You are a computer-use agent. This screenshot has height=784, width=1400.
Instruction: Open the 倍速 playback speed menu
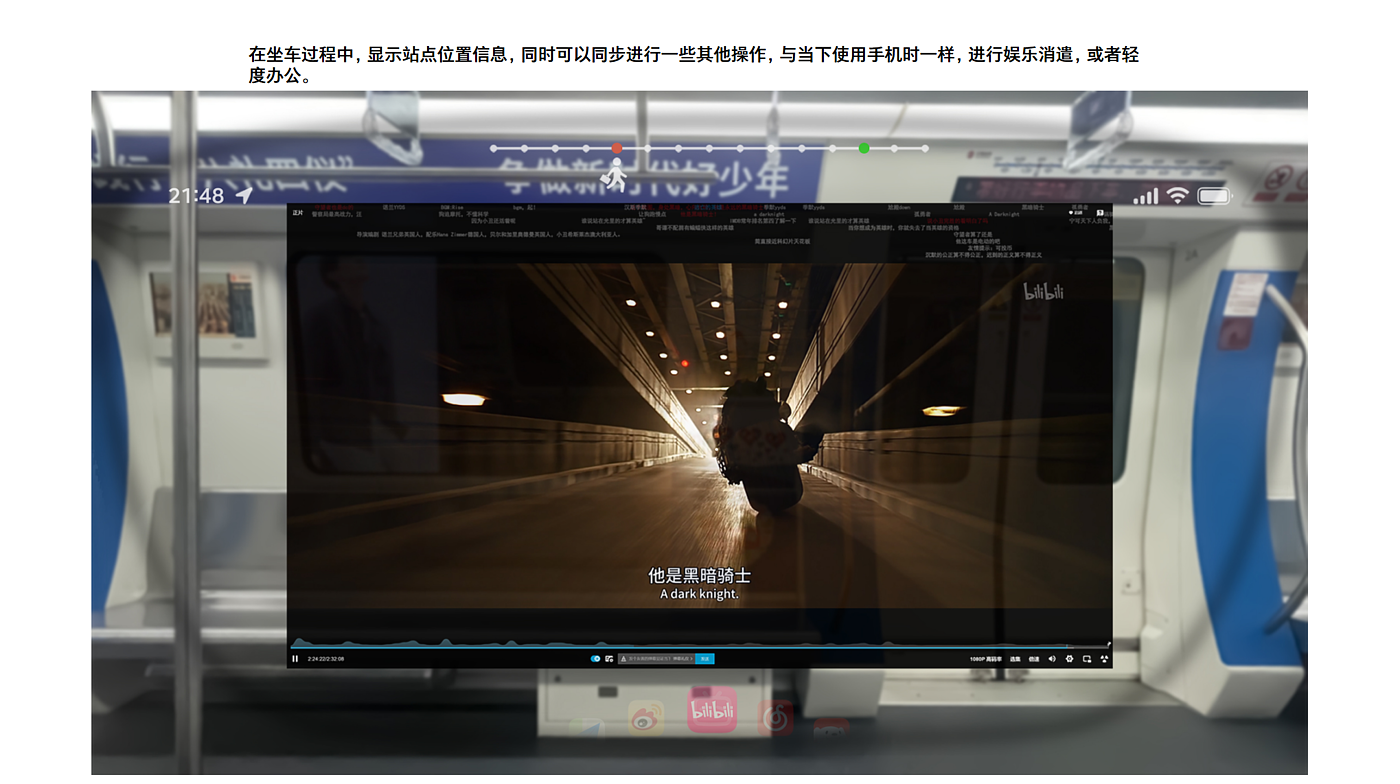tap(1034, 659)
